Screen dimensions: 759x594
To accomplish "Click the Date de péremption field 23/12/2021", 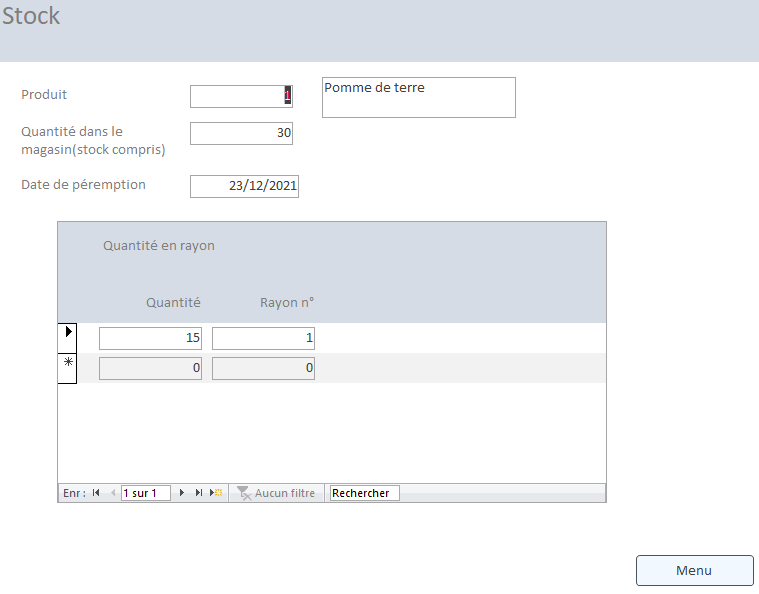I will pyautogui.click(x=244, y=186).
